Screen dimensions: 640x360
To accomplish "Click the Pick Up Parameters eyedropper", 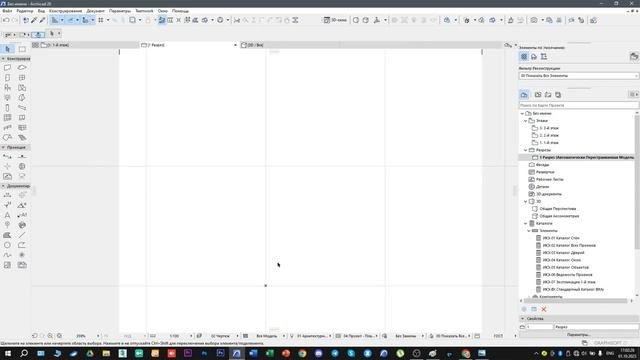I will (34, 20).
